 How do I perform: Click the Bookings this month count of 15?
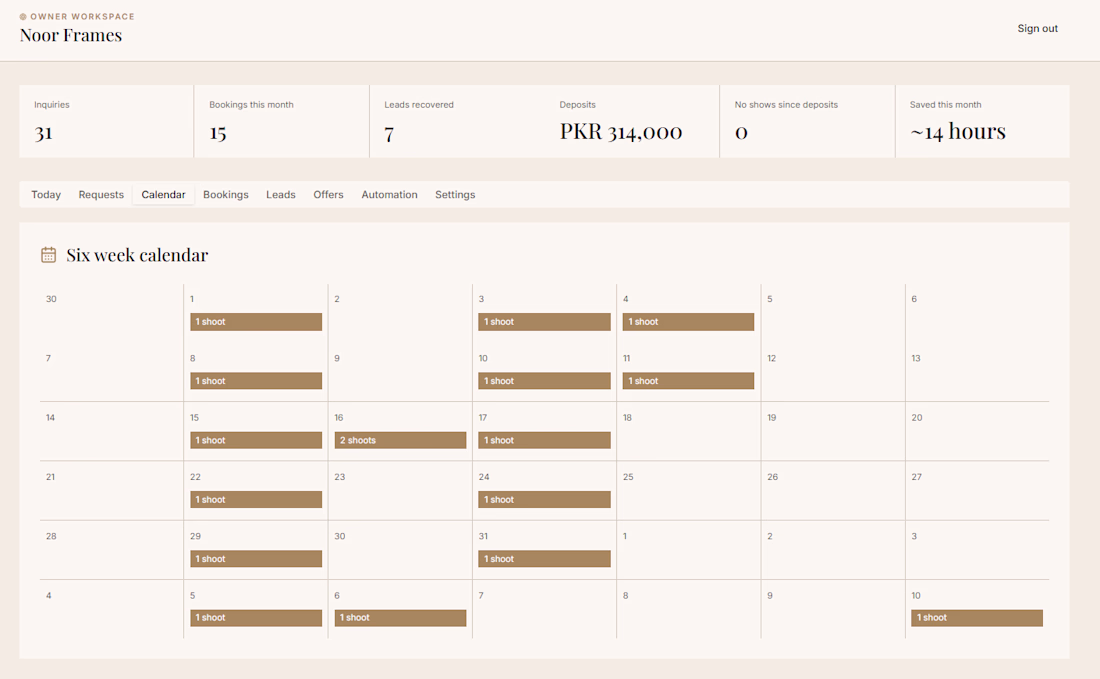click(x=217, y=133)
